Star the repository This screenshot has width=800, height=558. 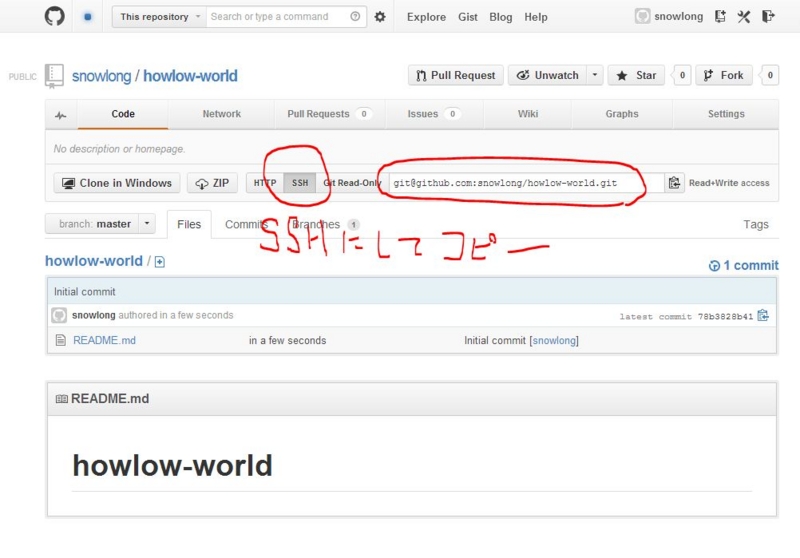pos(636,75)
